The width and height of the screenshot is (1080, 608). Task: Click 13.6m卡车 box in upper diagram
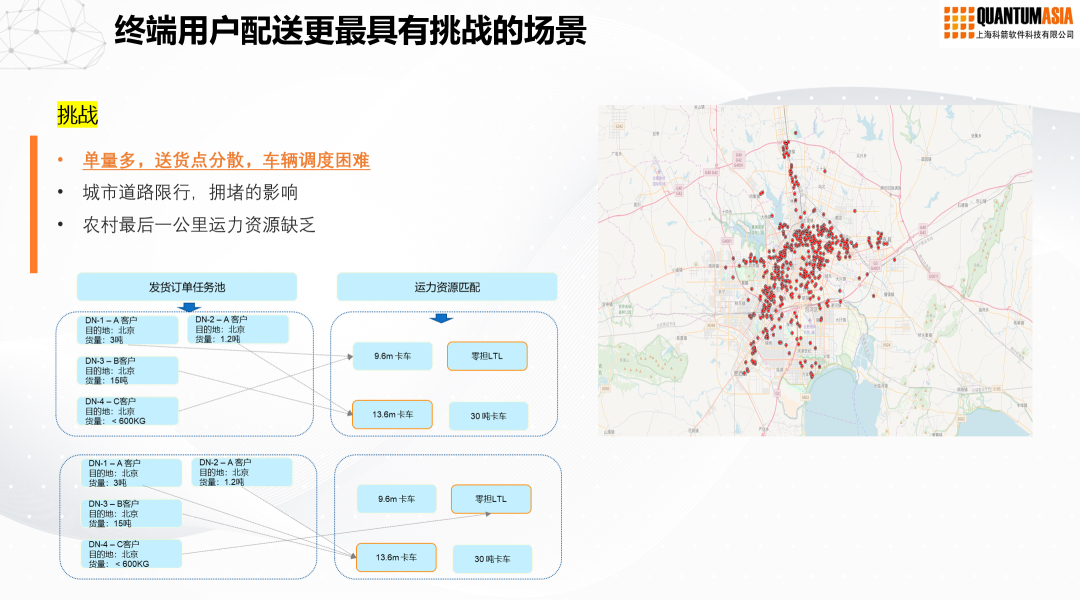tap(393, 415)
